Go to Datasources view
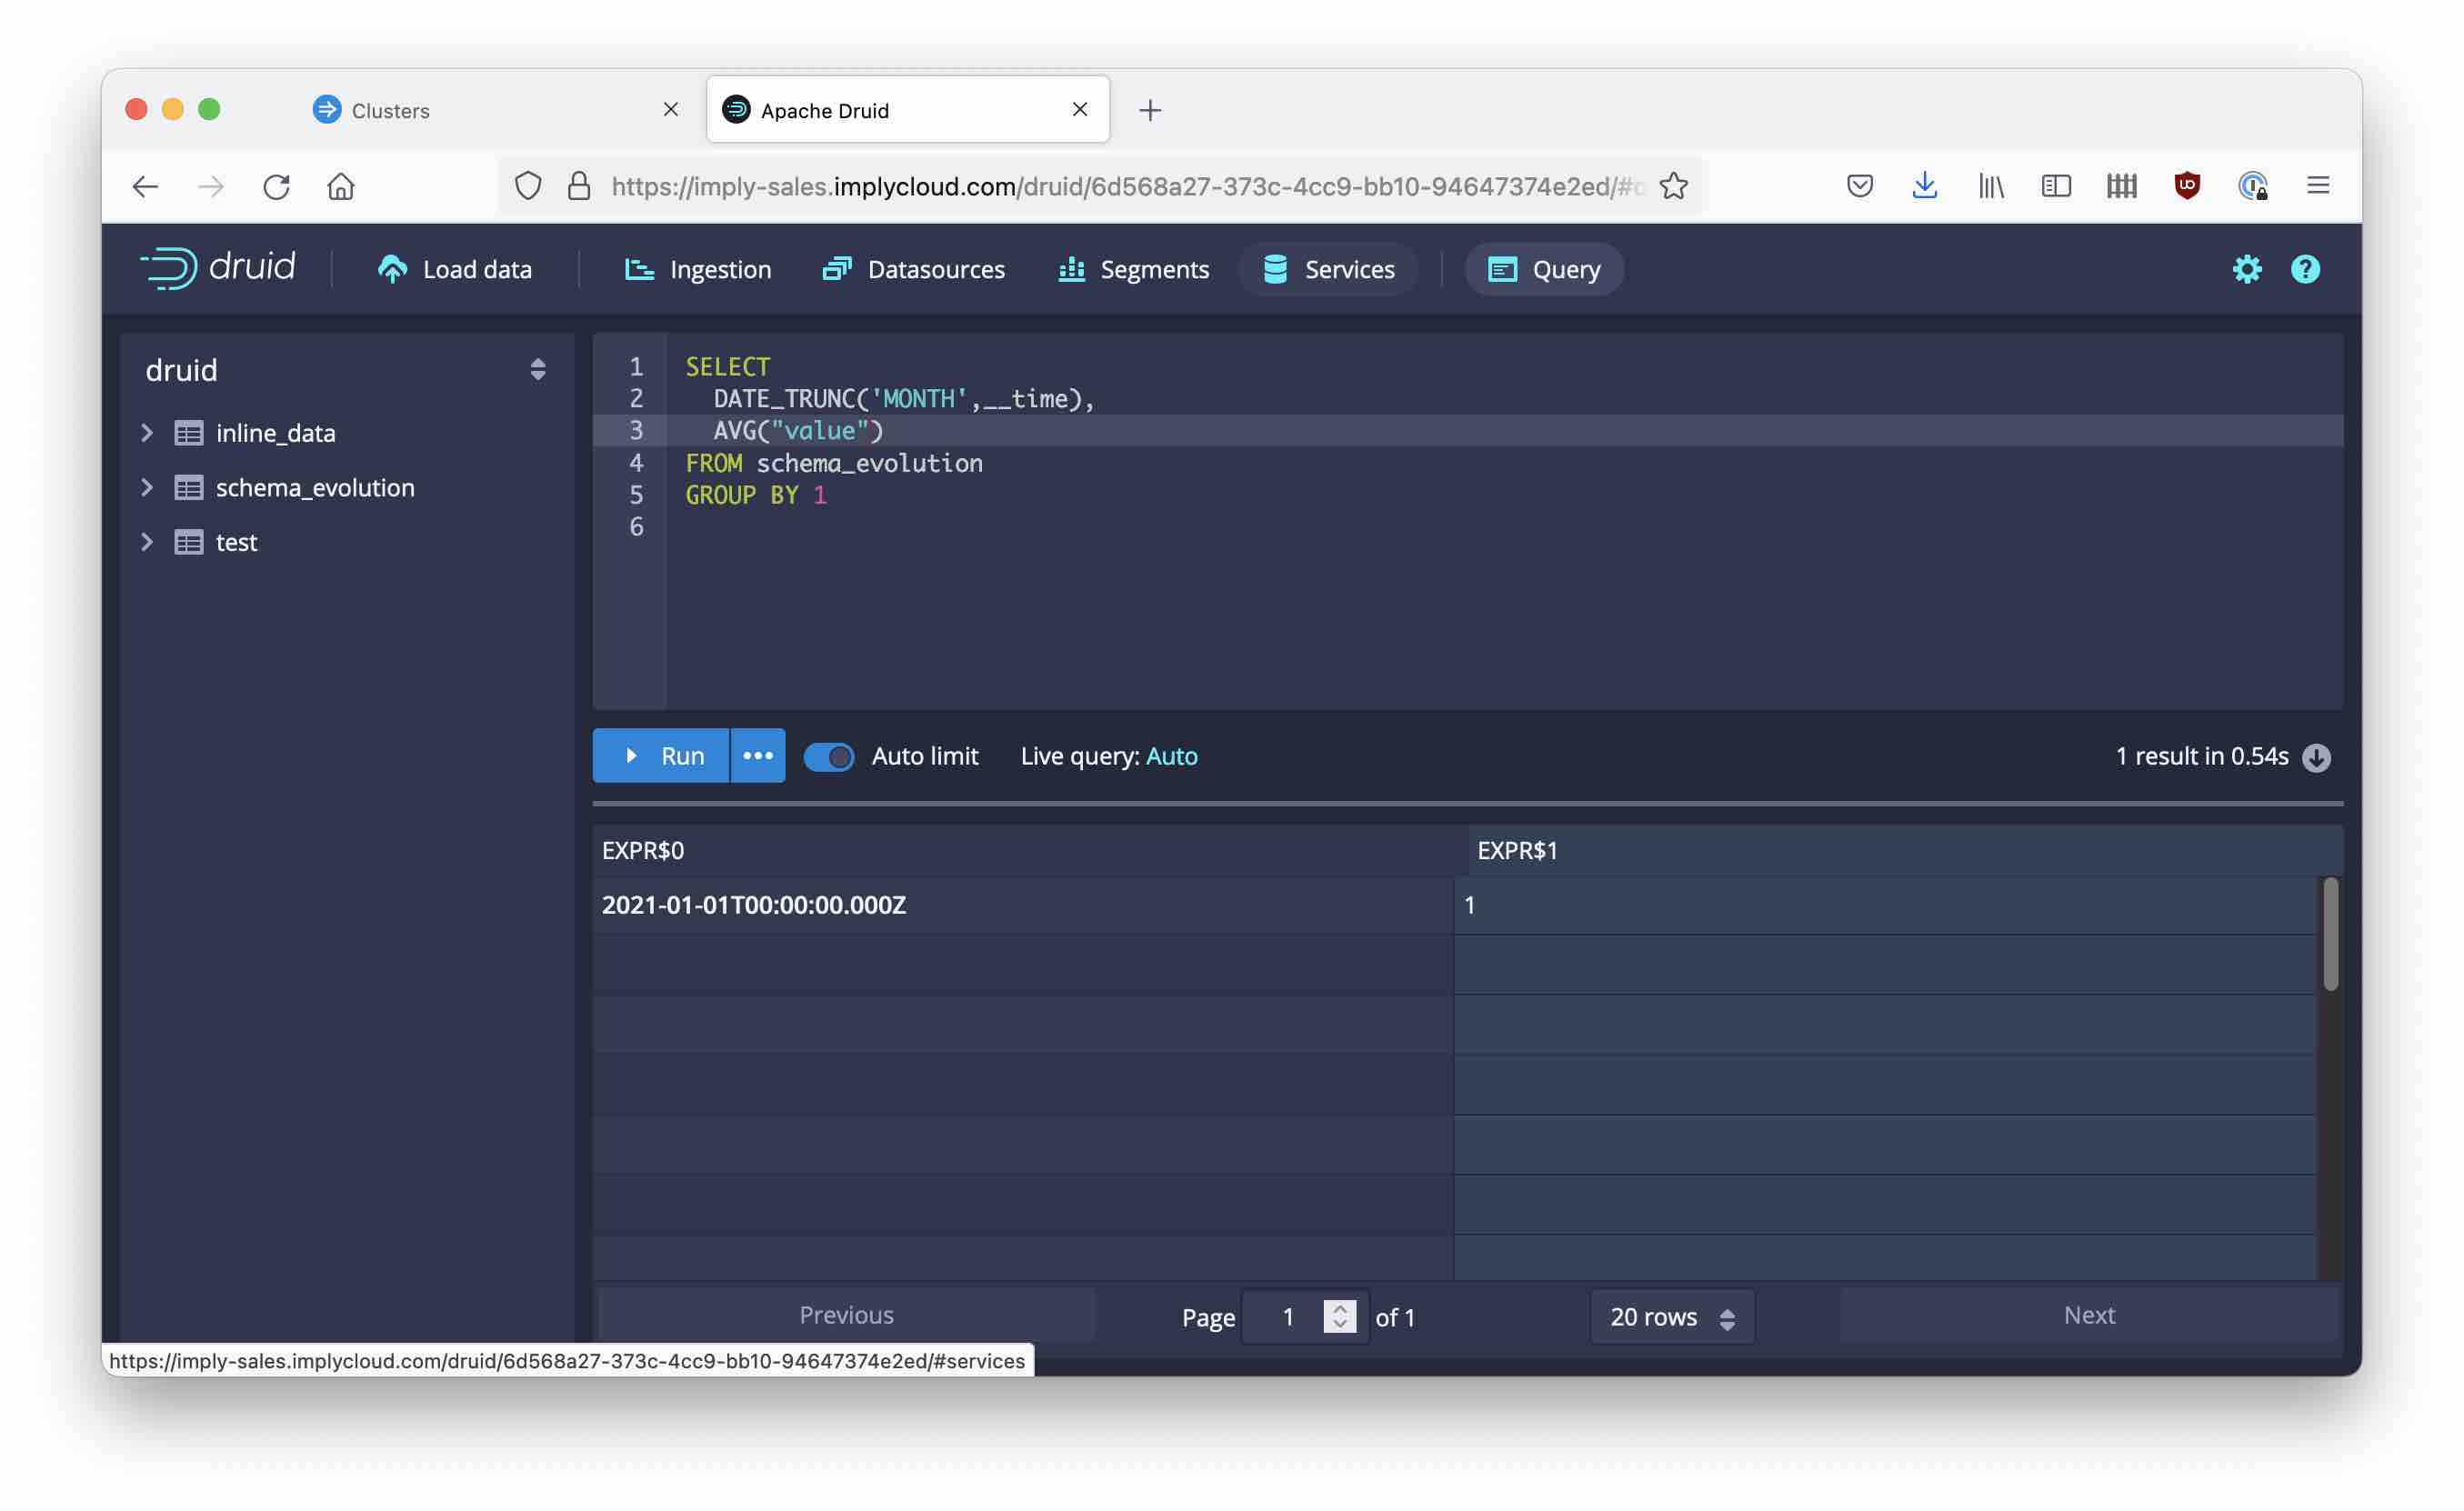The width and height of the screenshot is (2464, 1511). tap(914, 269)
